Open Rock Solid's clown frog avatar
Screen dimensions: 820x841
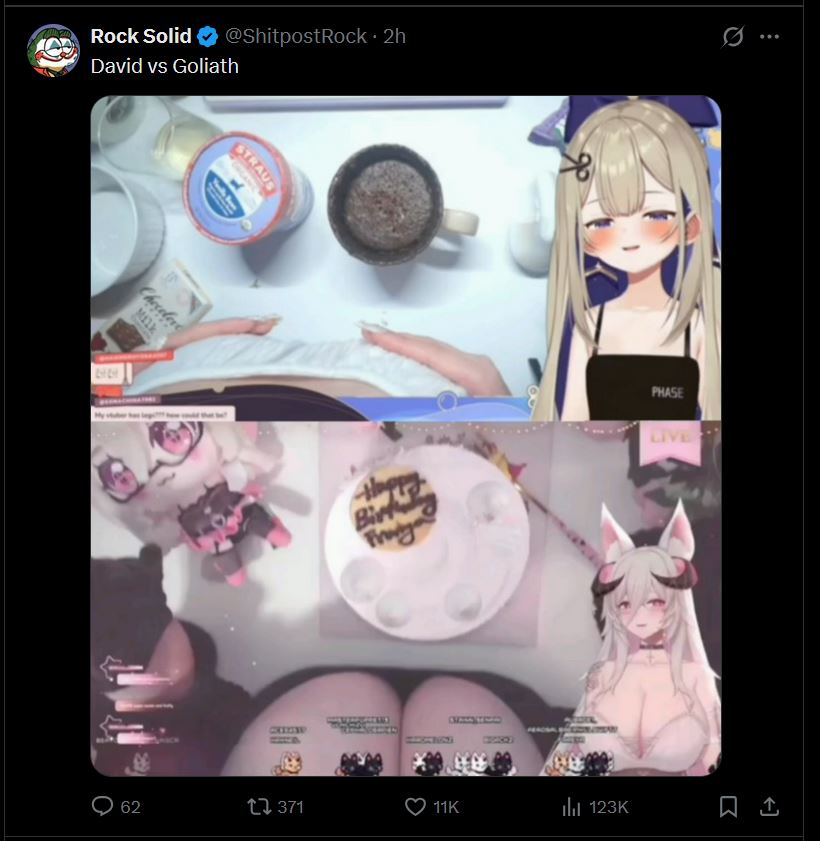53,50
